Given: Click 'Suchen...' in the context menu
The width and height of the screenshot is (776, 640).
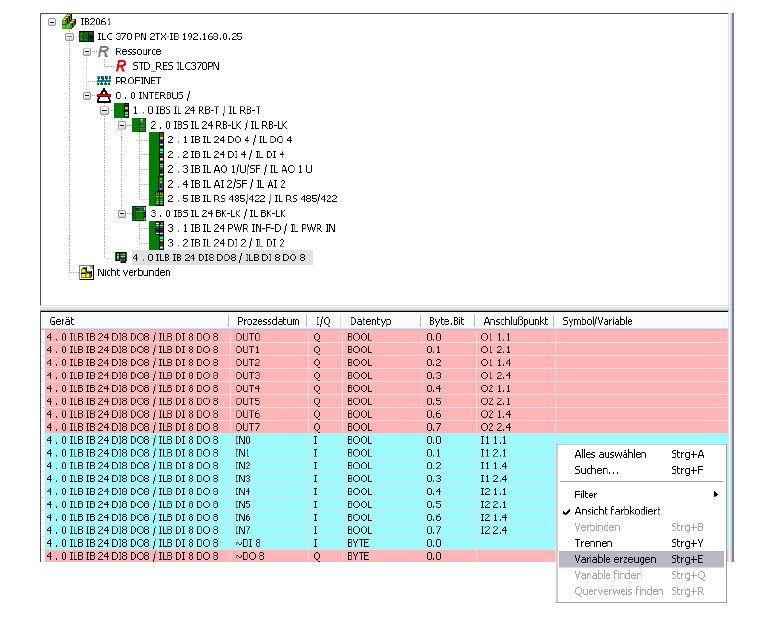Looking at the screenshot, I should 596,470.
